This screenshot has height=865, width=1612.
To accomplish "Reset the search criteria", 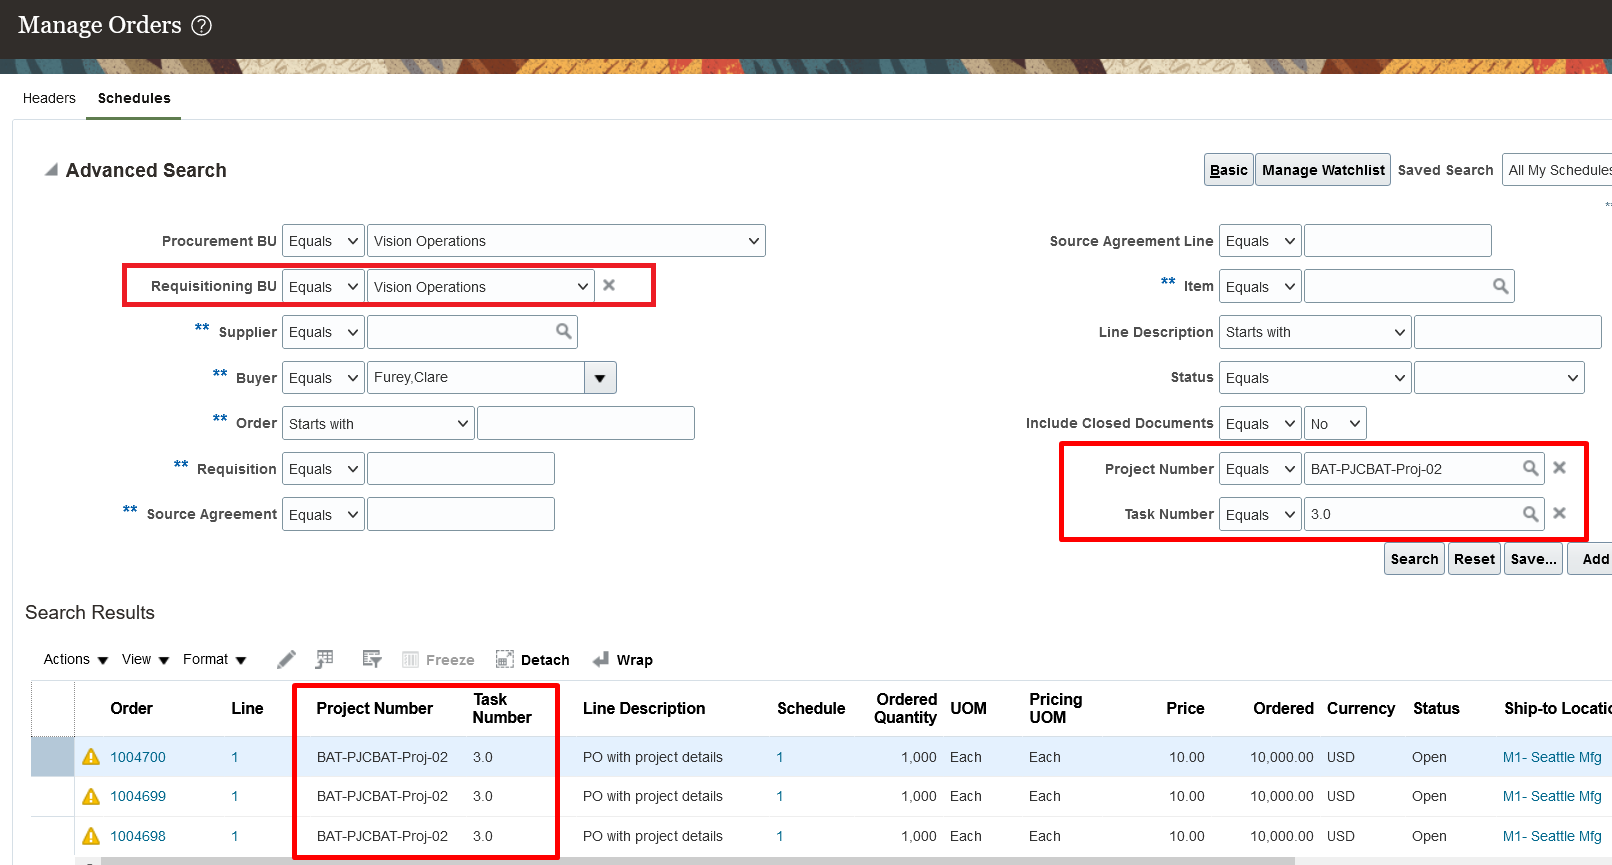I will (x=1474, y=559).
